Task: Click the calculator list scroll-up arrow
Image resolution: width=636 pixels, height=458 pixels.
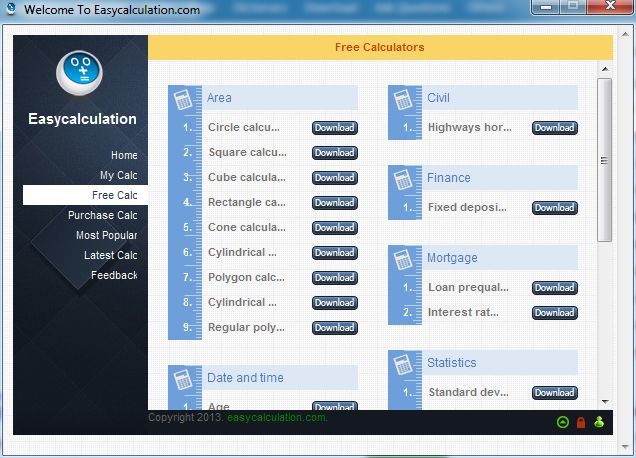Action: (605, 69)
